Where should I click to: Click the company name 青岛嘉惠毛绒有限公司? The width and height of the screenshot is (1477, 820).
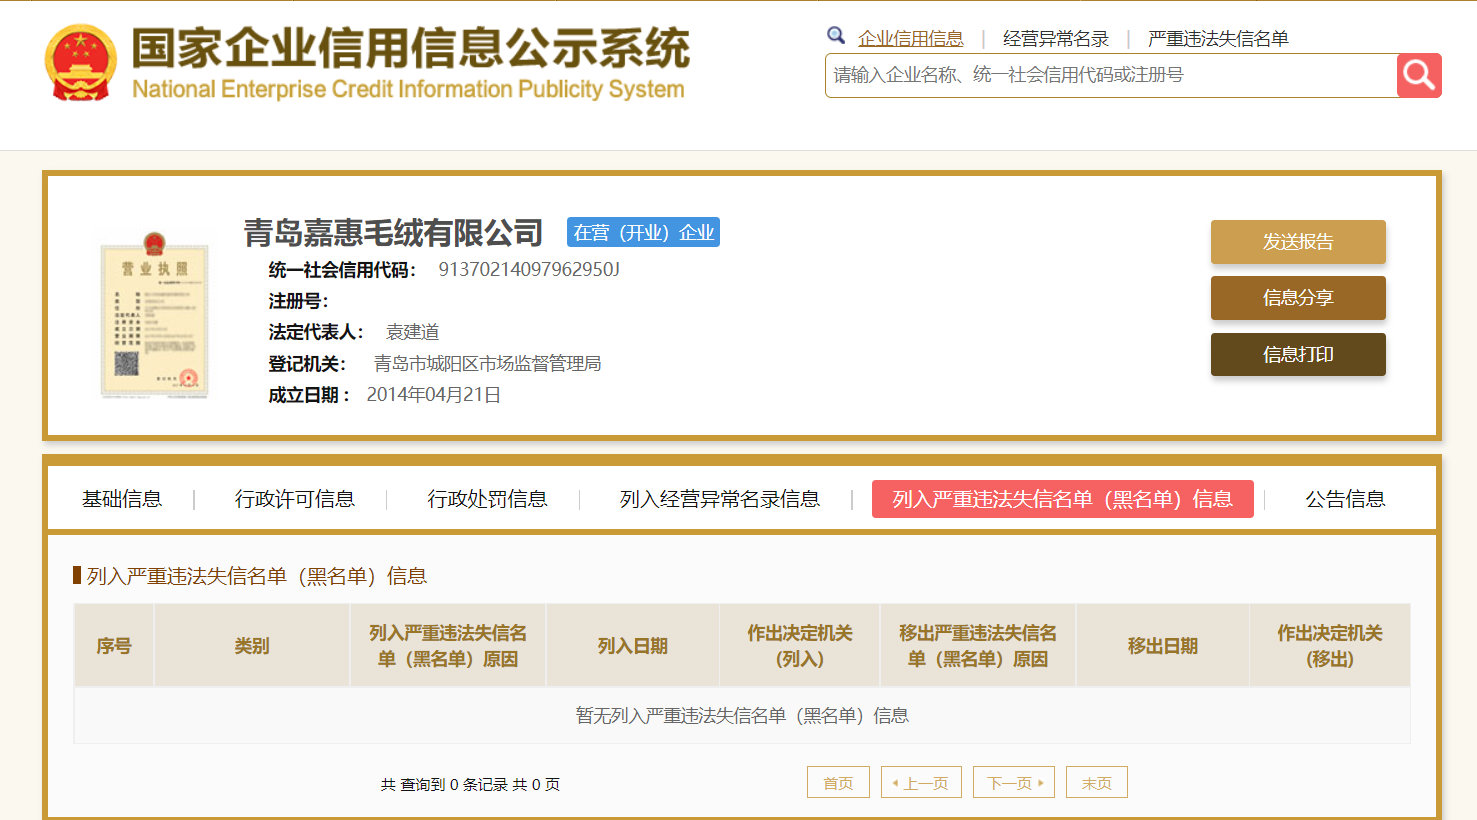tap(393, 233)
